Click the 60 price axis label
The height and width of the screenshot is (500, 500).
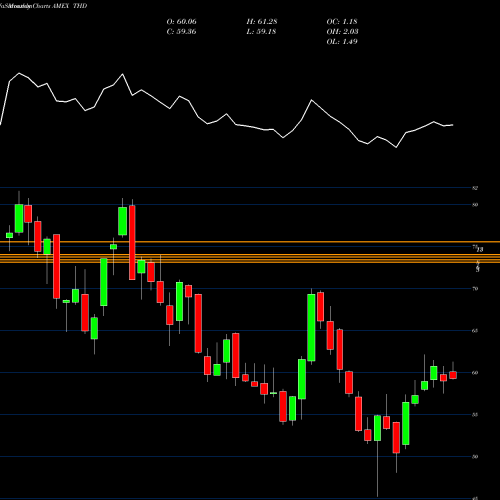click(475, 373)
